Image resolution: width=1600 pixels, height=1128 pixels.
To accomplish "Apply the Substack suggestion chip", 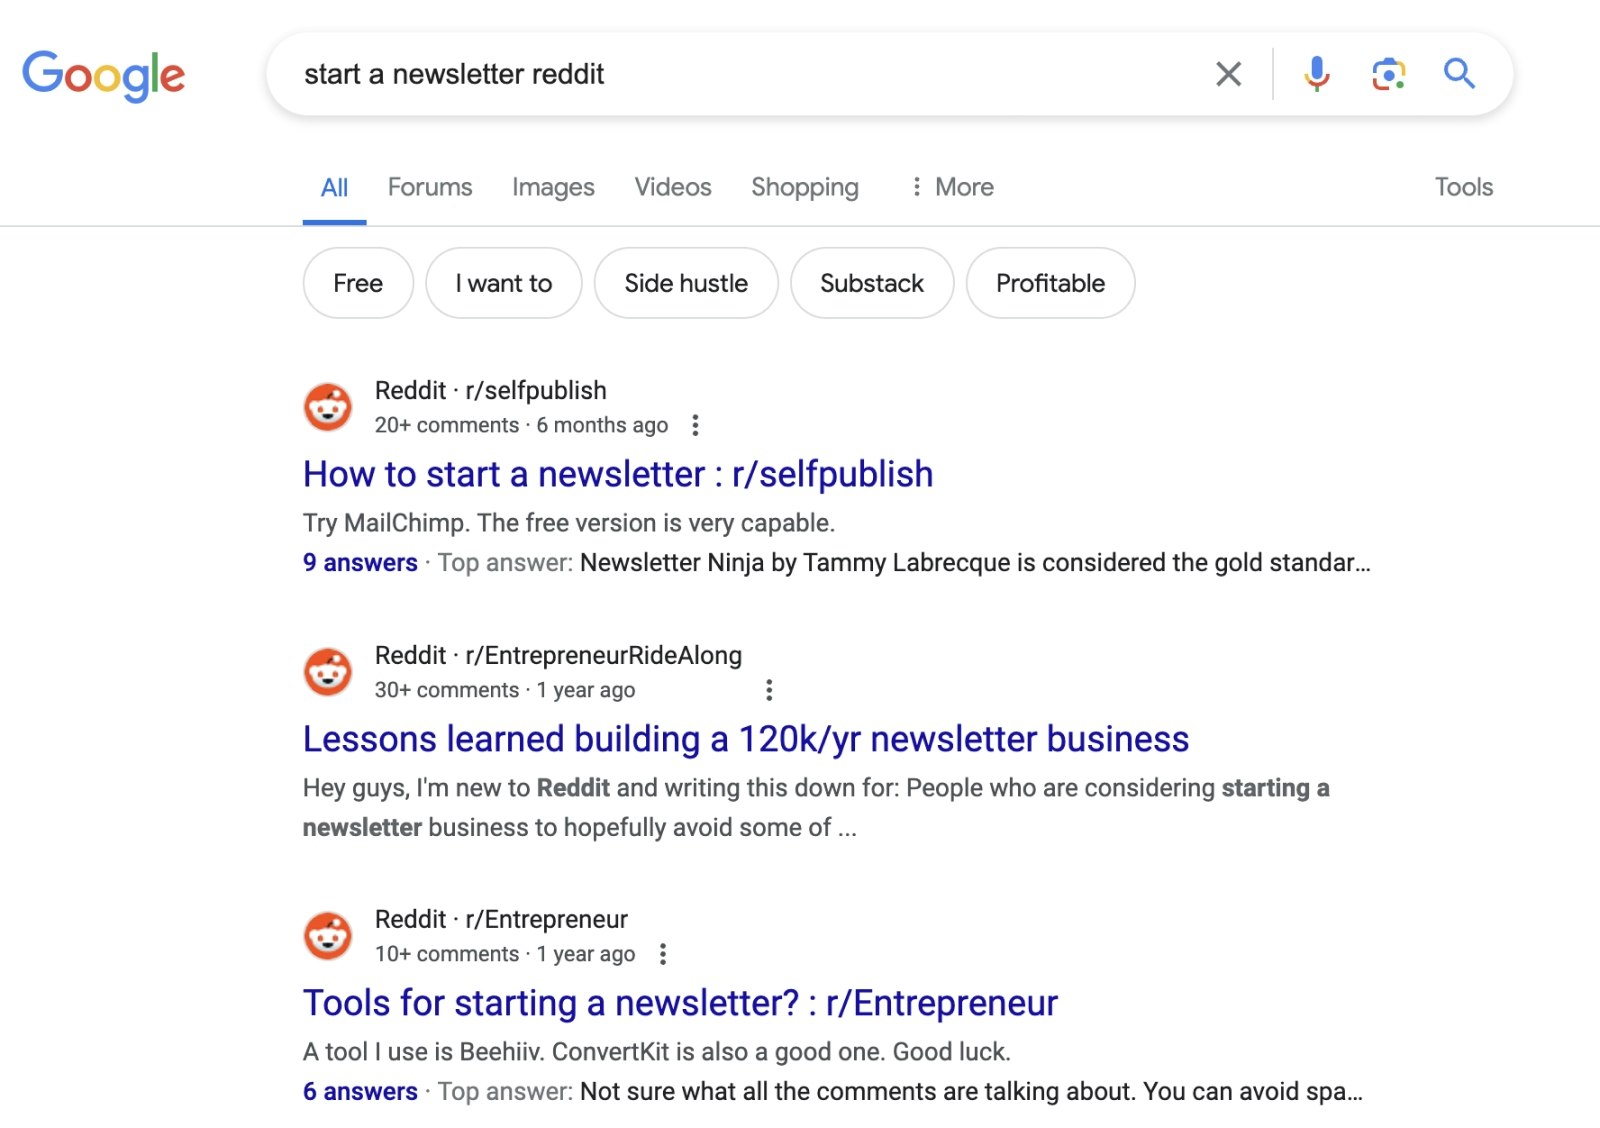I will pyautogui.click(x=872, y=283).
